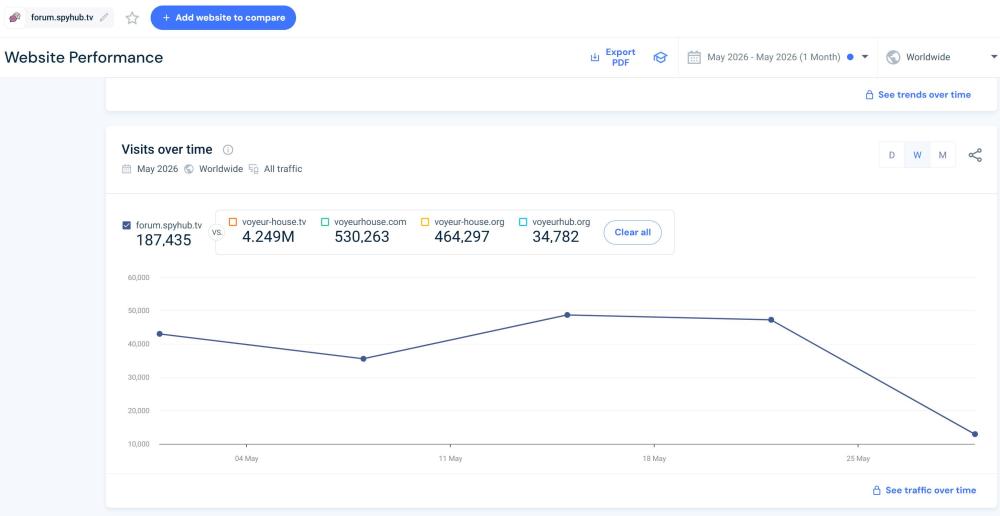Click the globe icon beside Worldwide
Image resolution: width=1000 pixels, height=516 pixels.
pos(893,57)
